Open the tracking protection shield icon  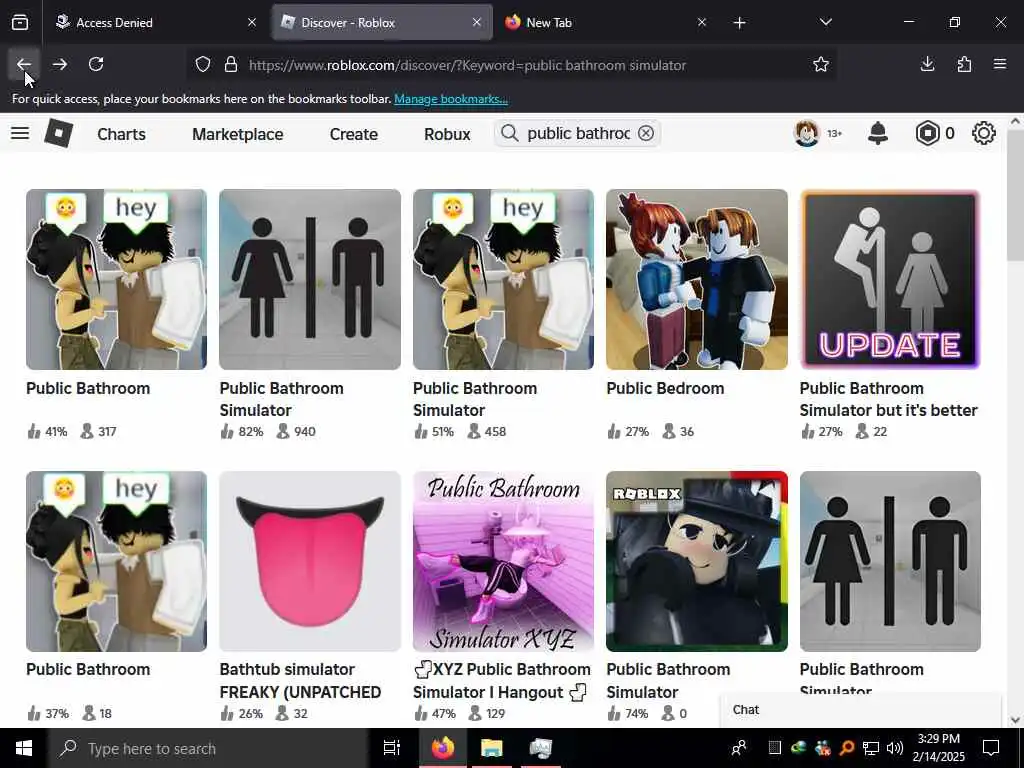203,65
